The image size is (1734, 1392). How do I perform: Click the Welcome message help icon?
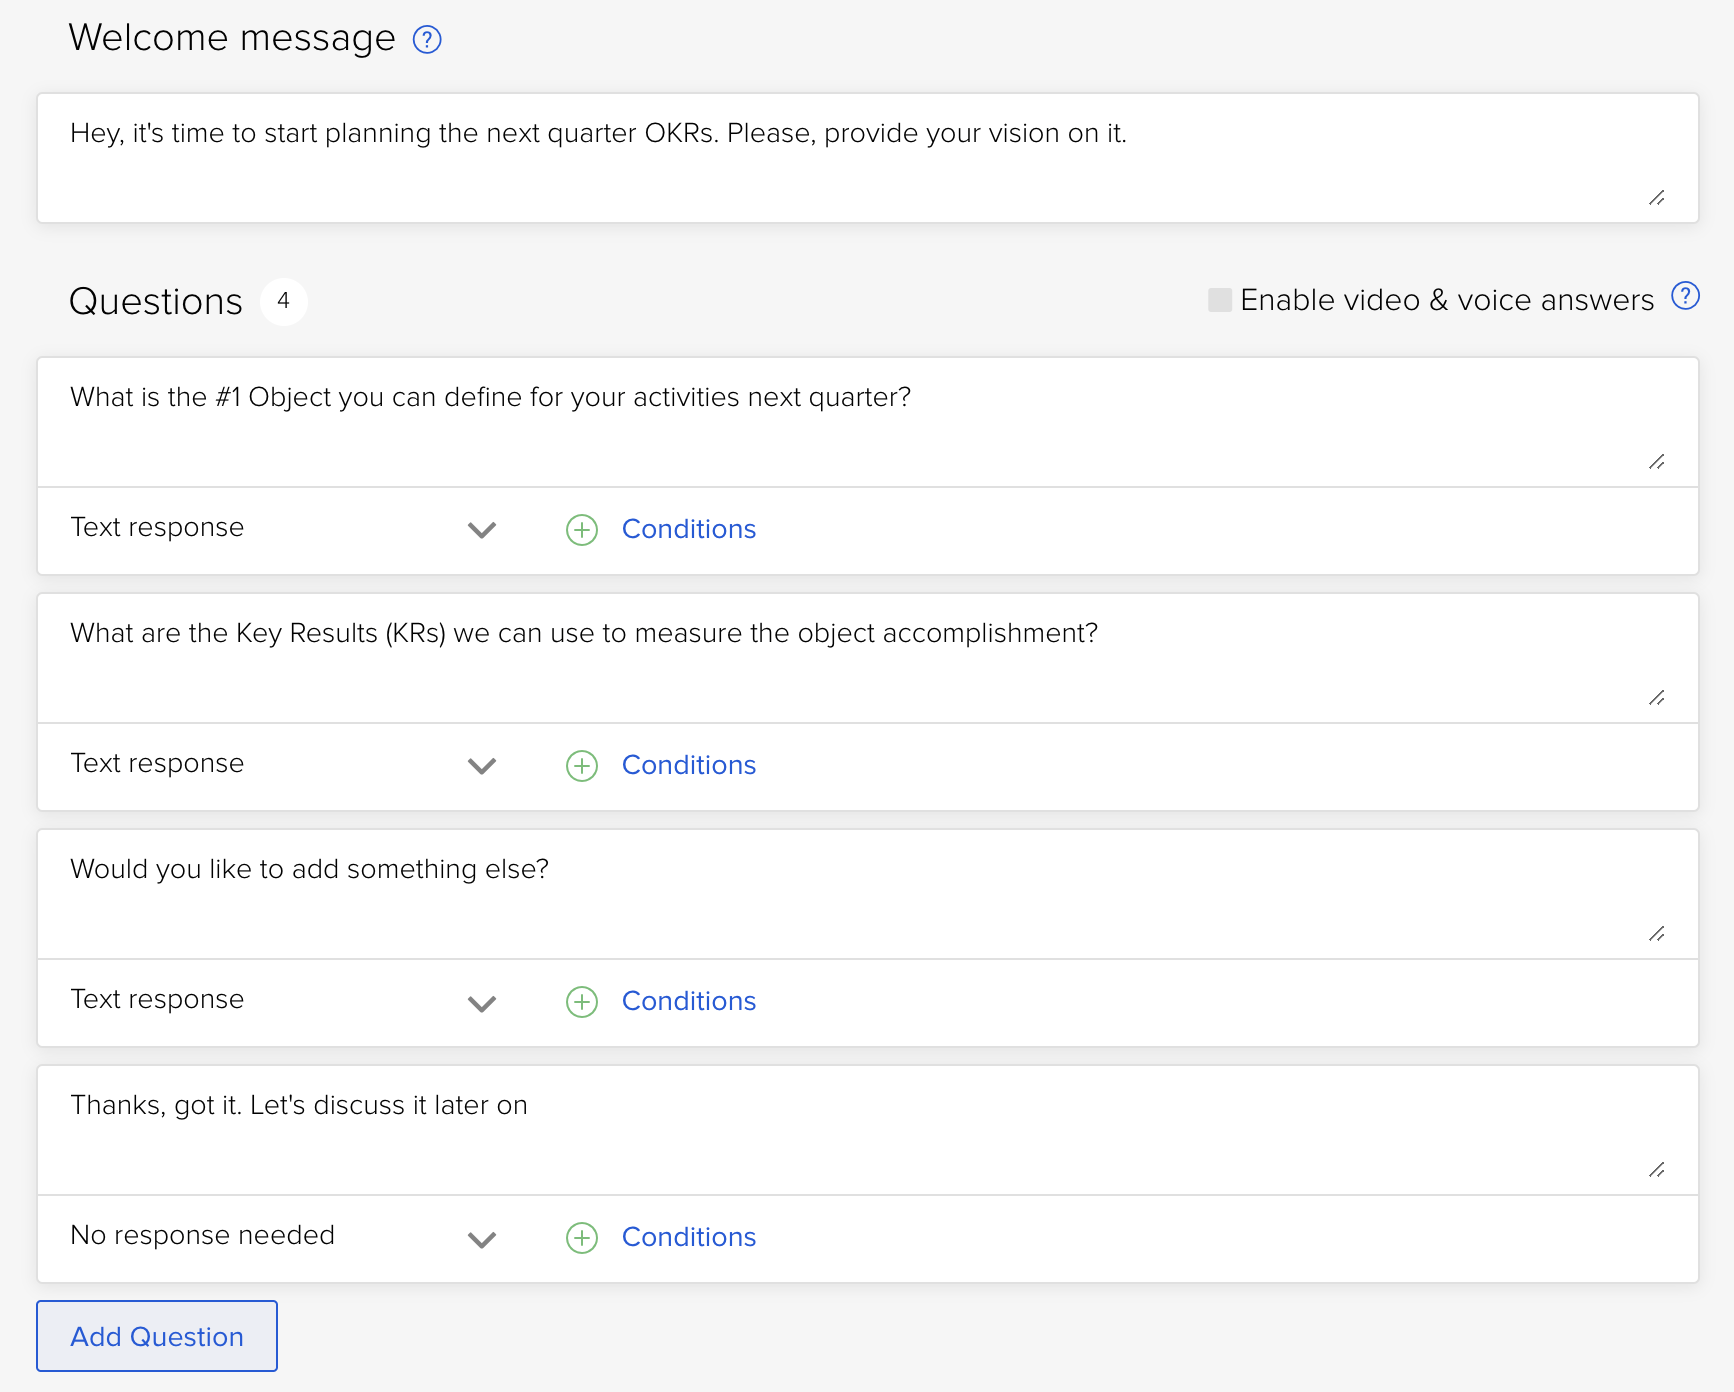coord(427,40)
